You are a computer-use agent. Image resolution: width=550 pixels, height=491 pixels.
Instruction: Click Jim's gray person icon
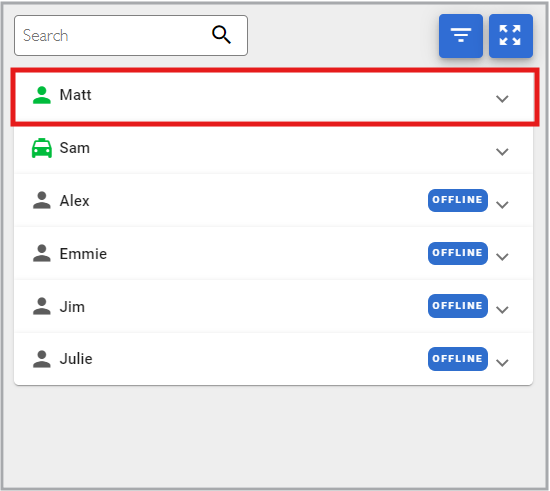(x=42, y=306)
